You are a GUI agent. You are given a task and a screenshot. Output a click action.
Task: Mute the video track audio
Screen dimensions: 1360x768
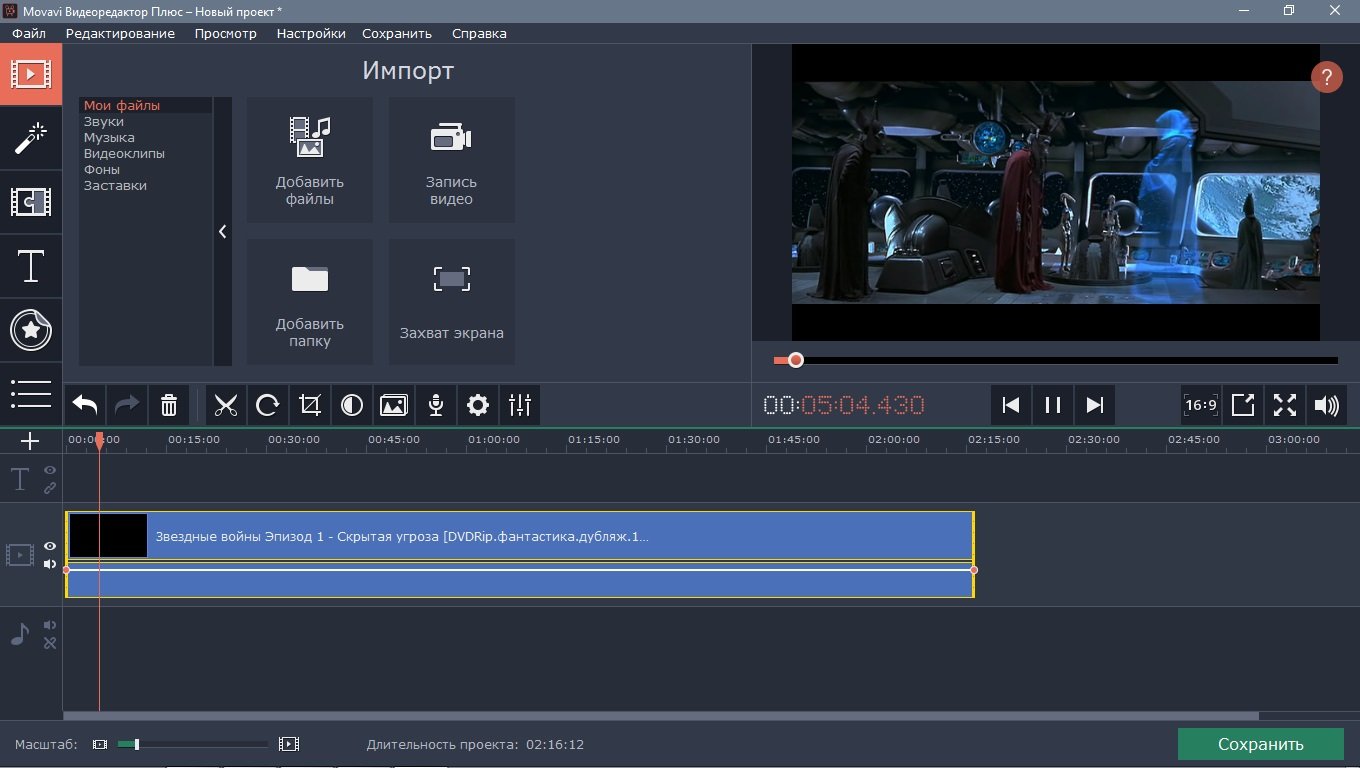pos(50,564)
